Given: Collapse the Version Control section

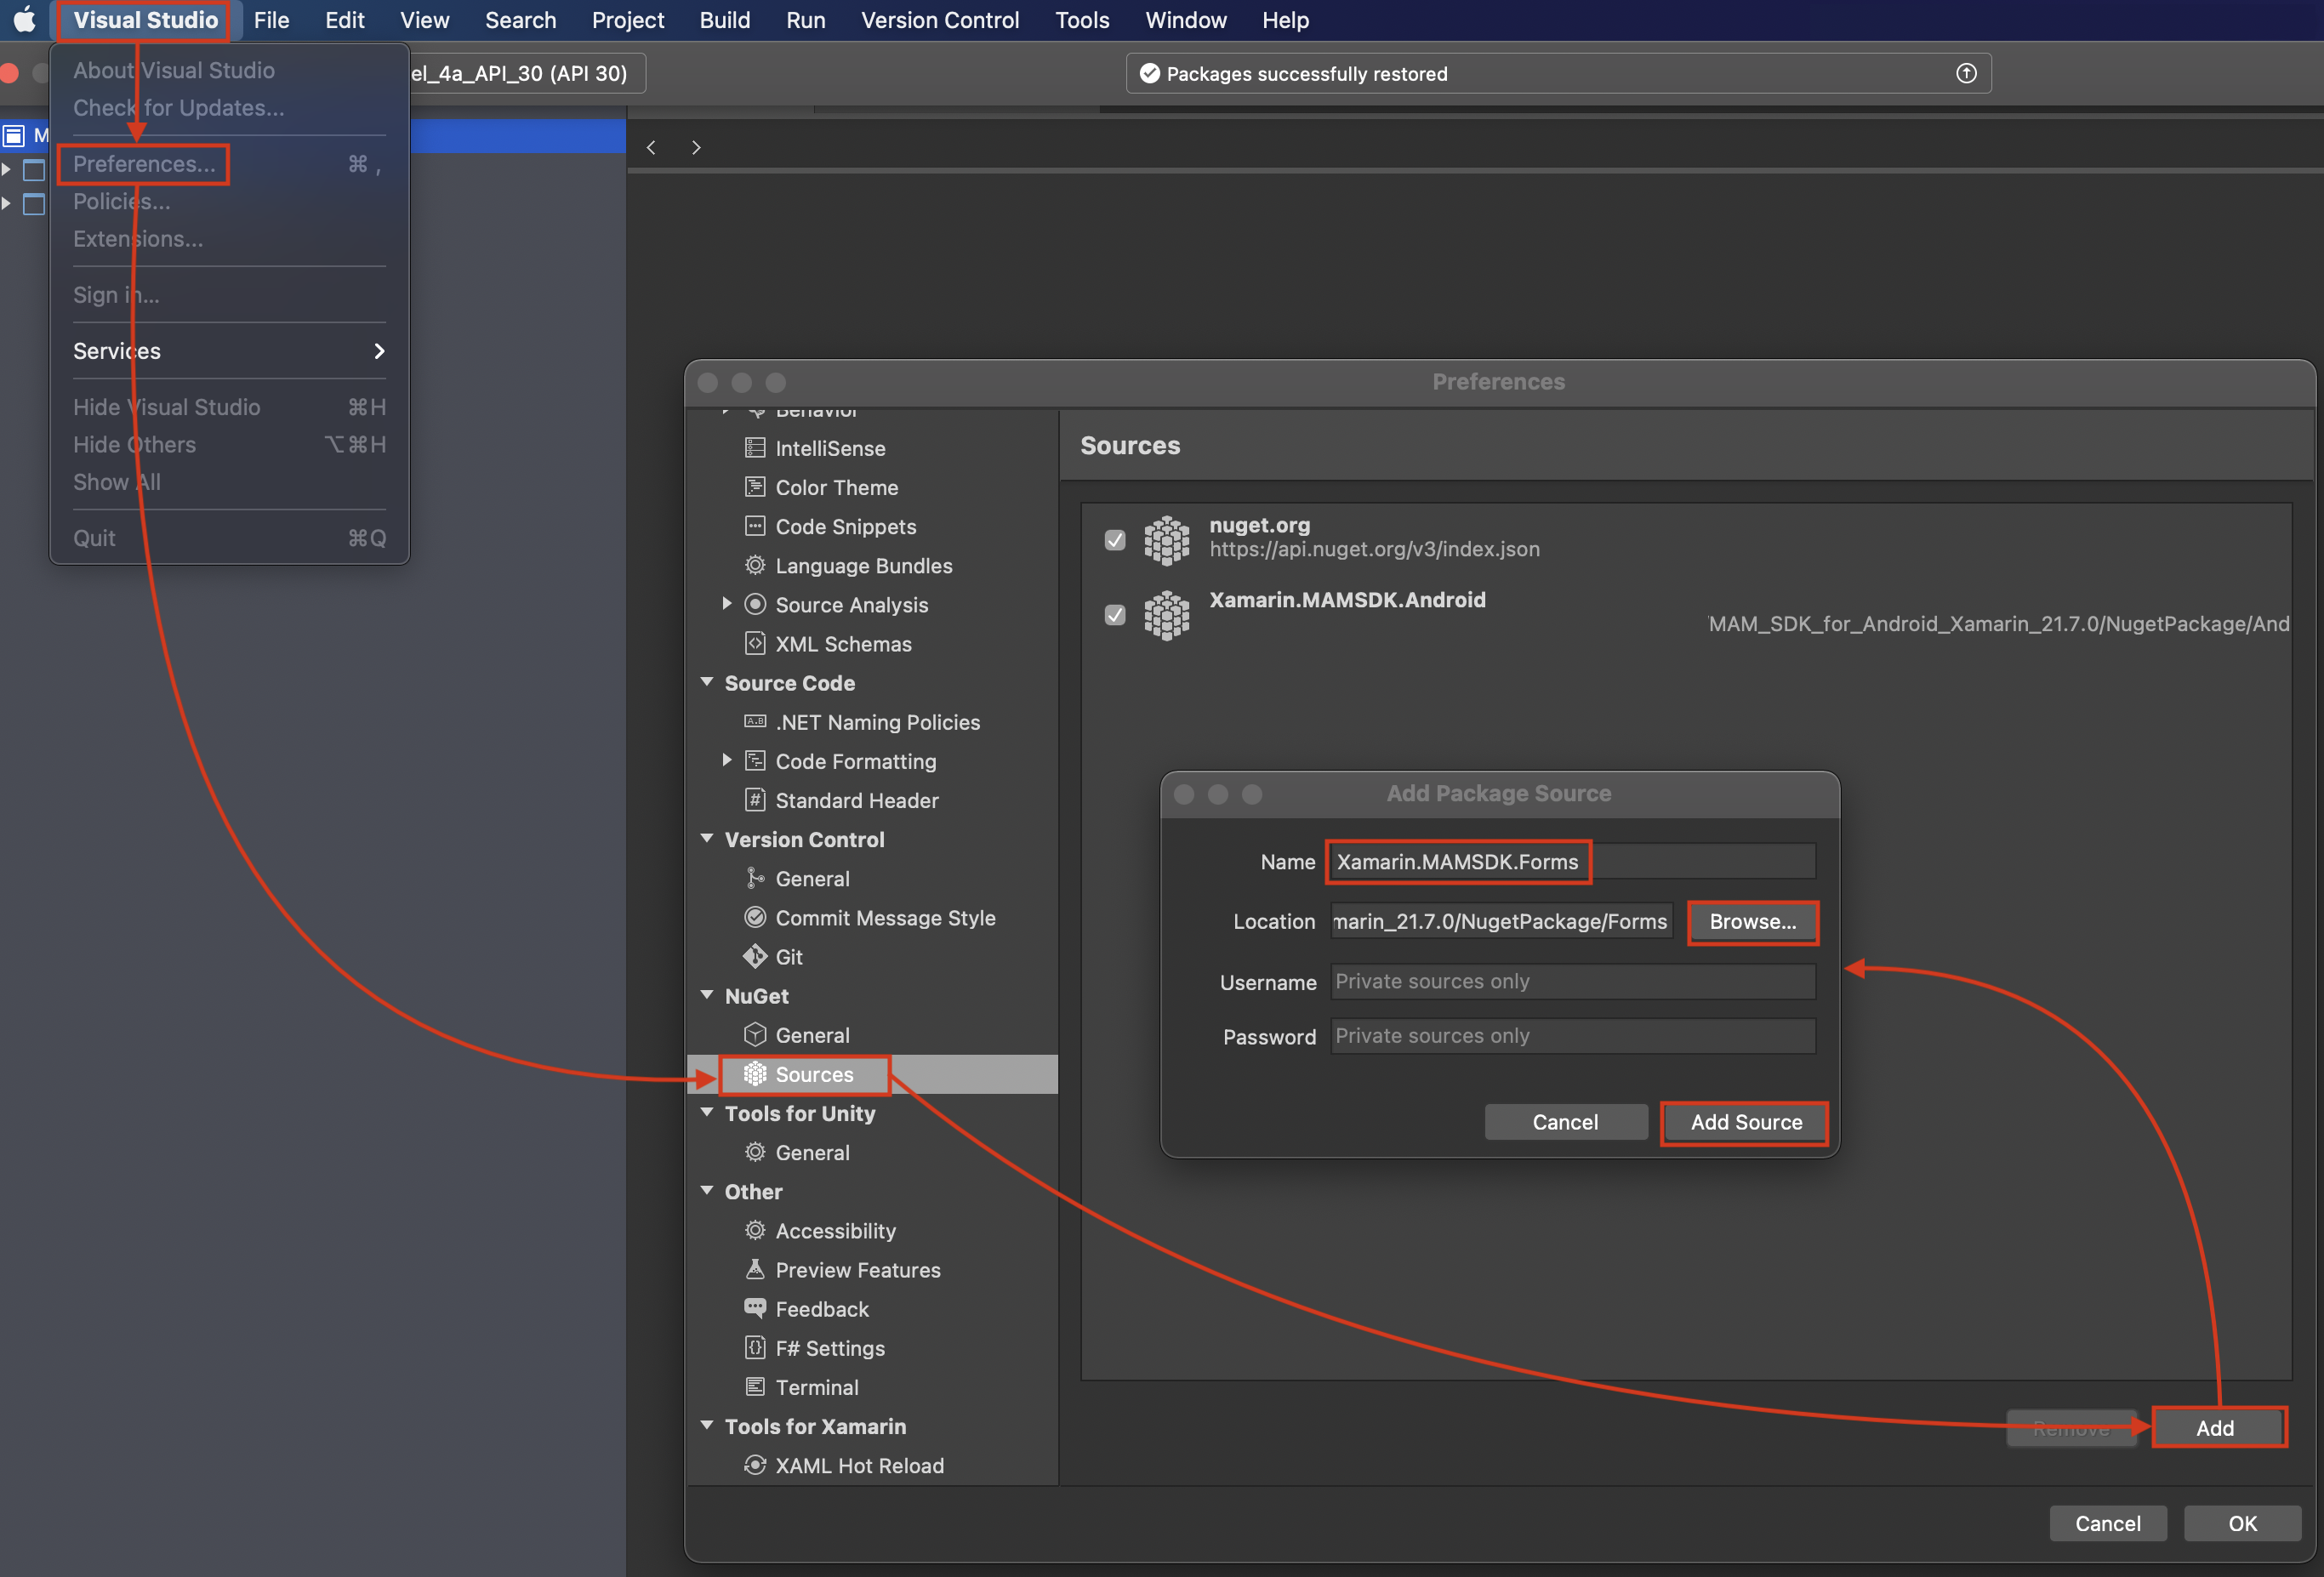Looking at the screenshot, I should pos(707,839).
